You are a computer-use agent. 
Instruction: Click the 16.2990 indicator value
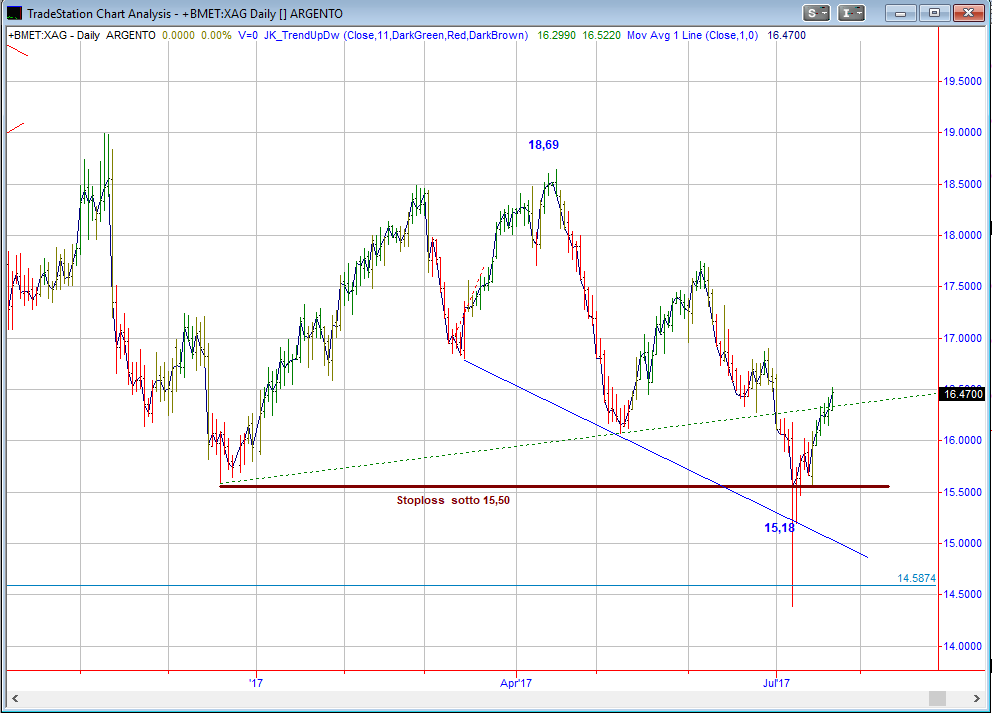click(556, 35)
